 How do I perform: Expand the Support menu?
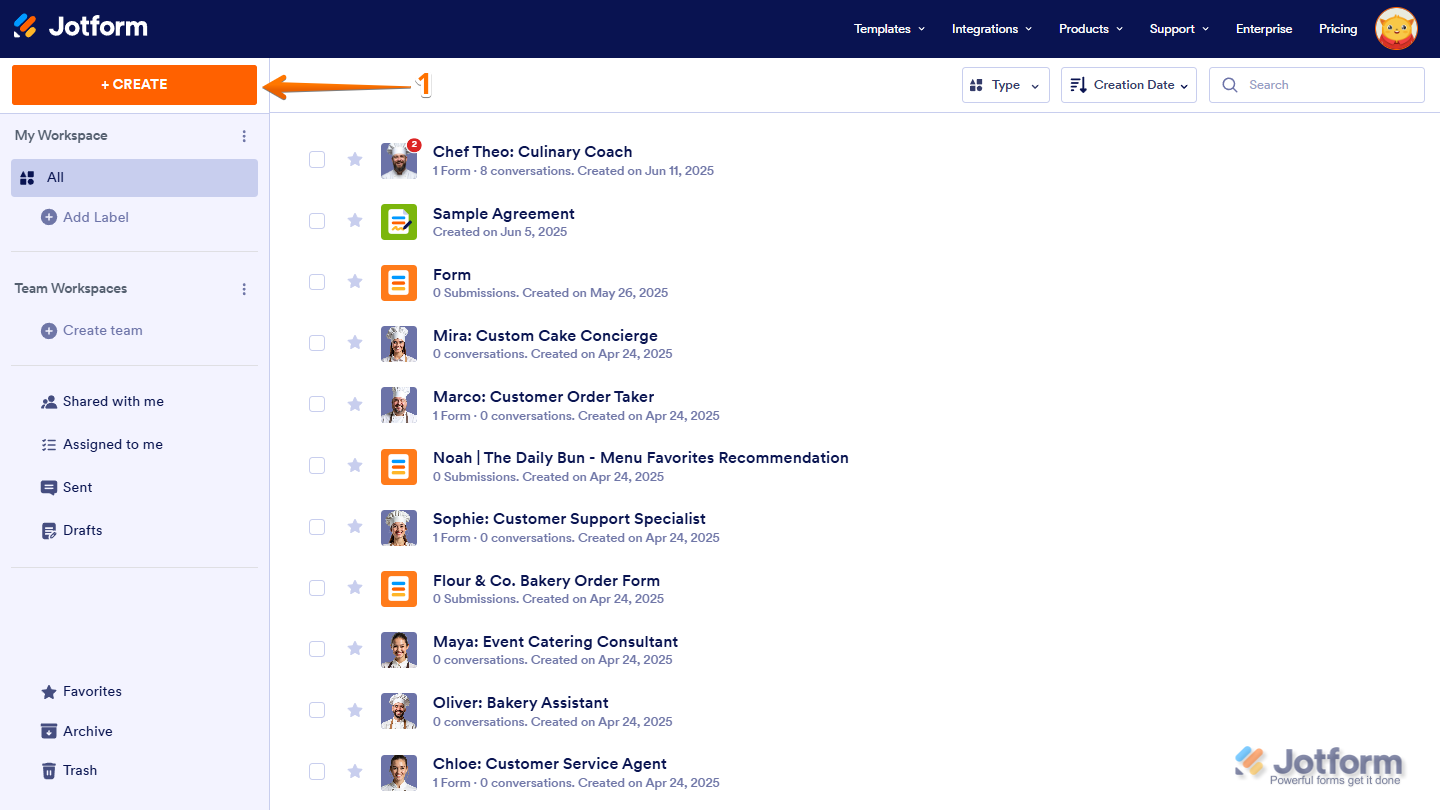(x=1179, y=29)
